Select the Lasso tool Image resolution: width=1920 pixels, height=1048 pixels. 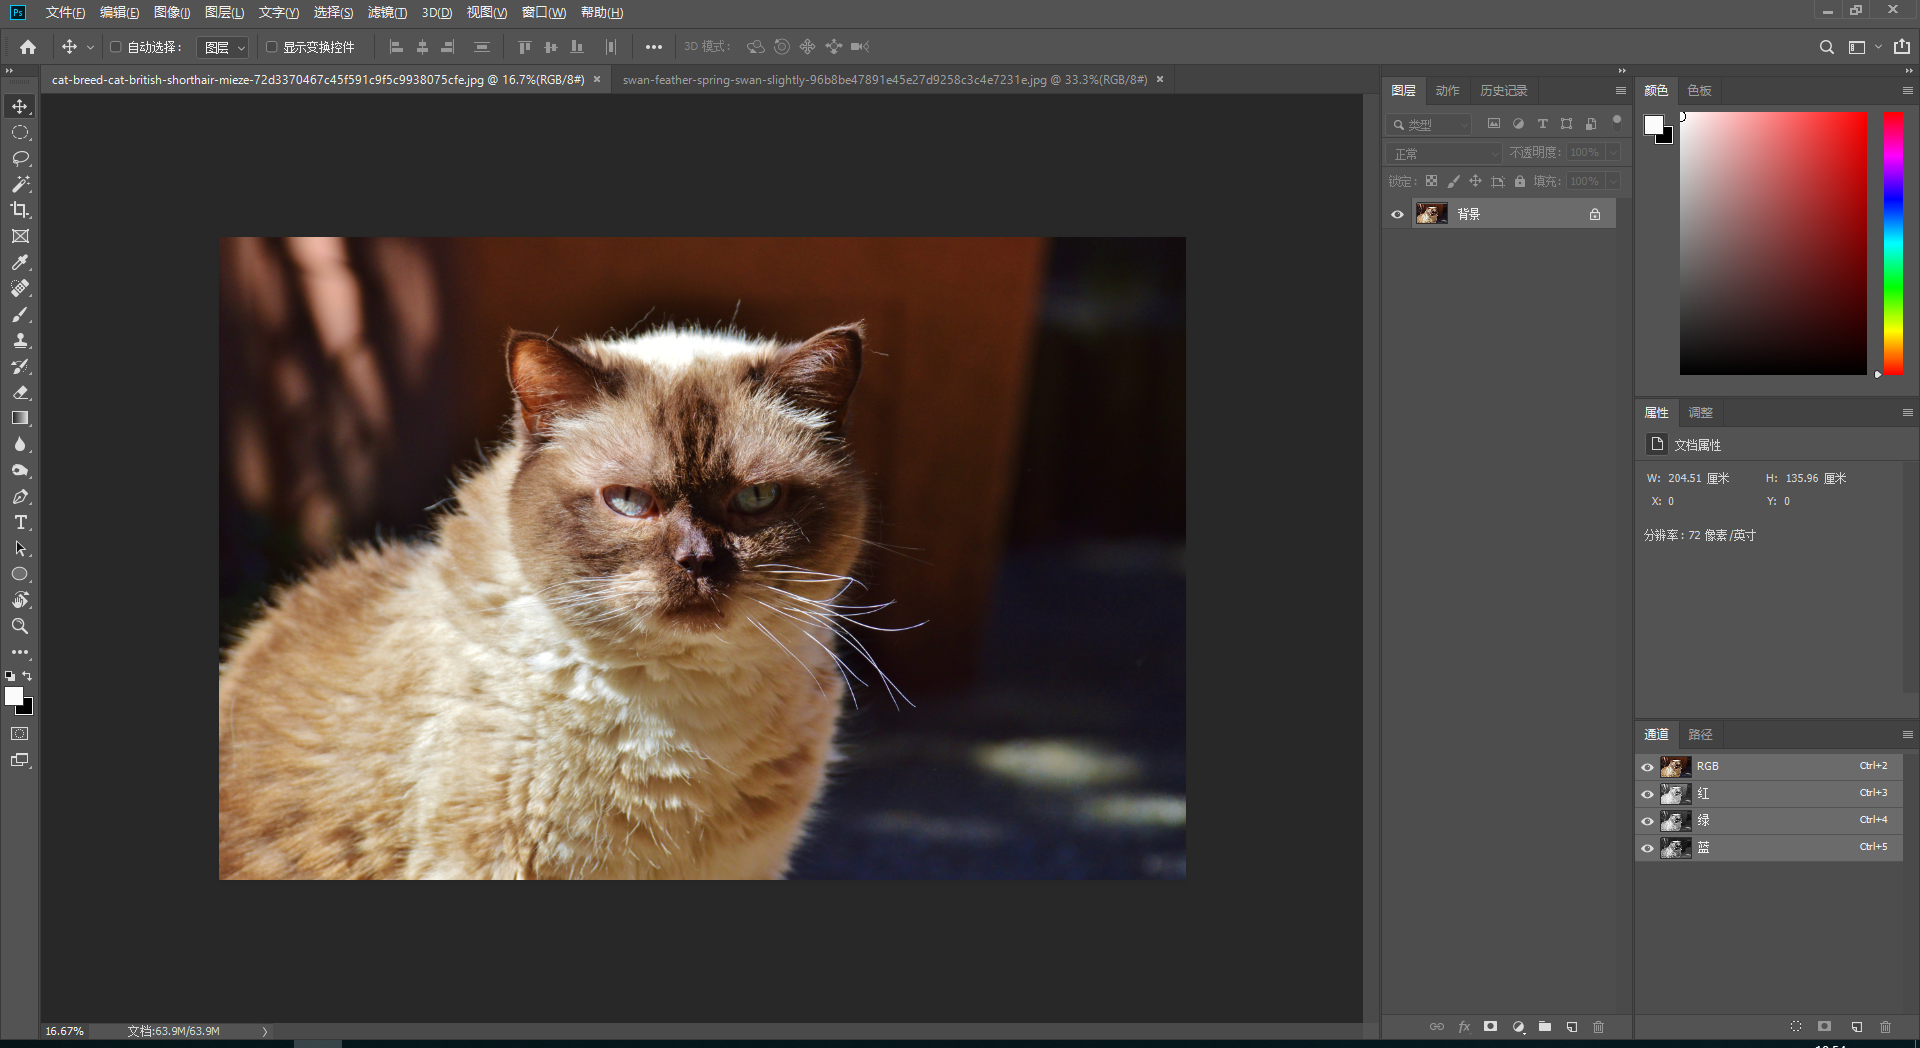click(x=20, y=158)
